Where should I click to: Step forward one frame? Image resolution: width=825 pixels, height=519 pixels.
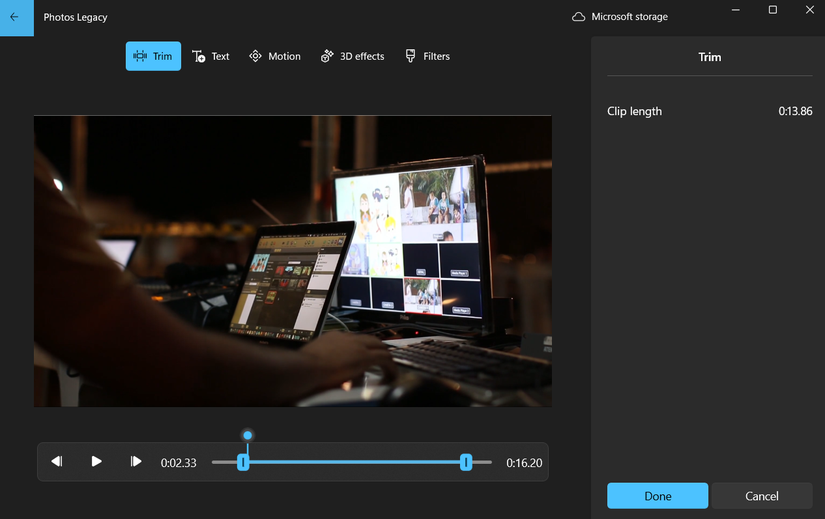[135, 461]
